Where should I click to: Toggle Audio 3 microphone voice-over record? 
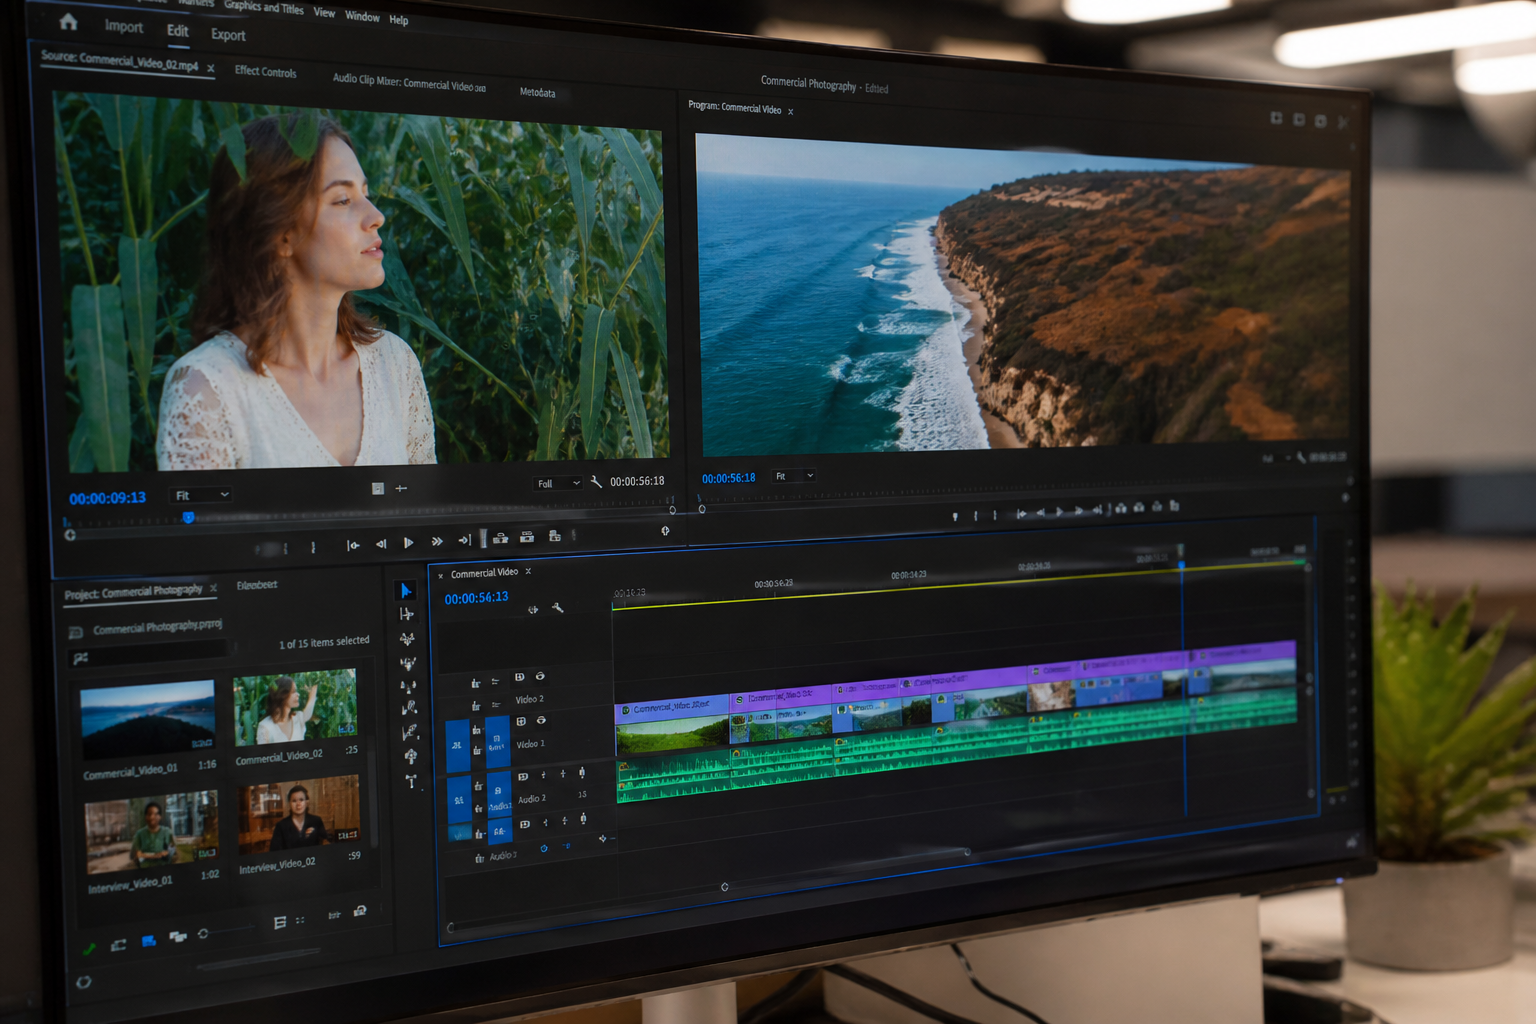point(583,820)
